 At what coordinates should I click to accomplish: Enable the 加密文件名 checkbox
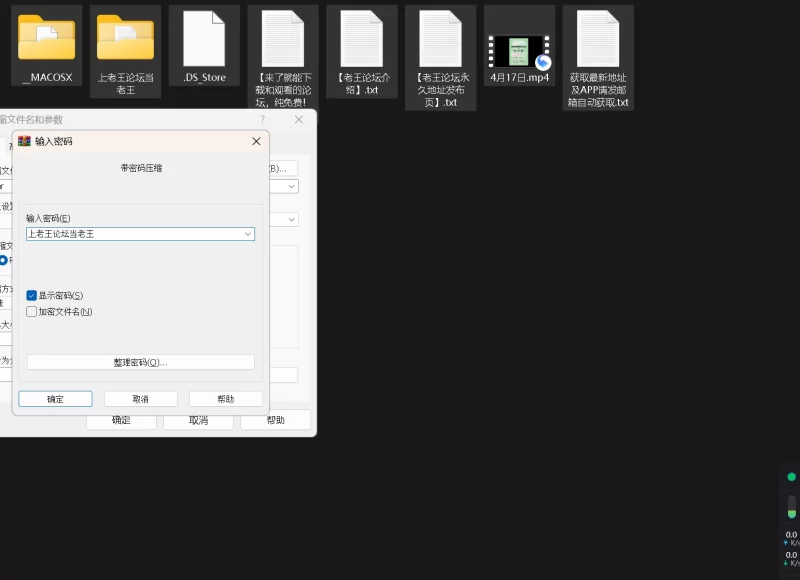[32, 312]
